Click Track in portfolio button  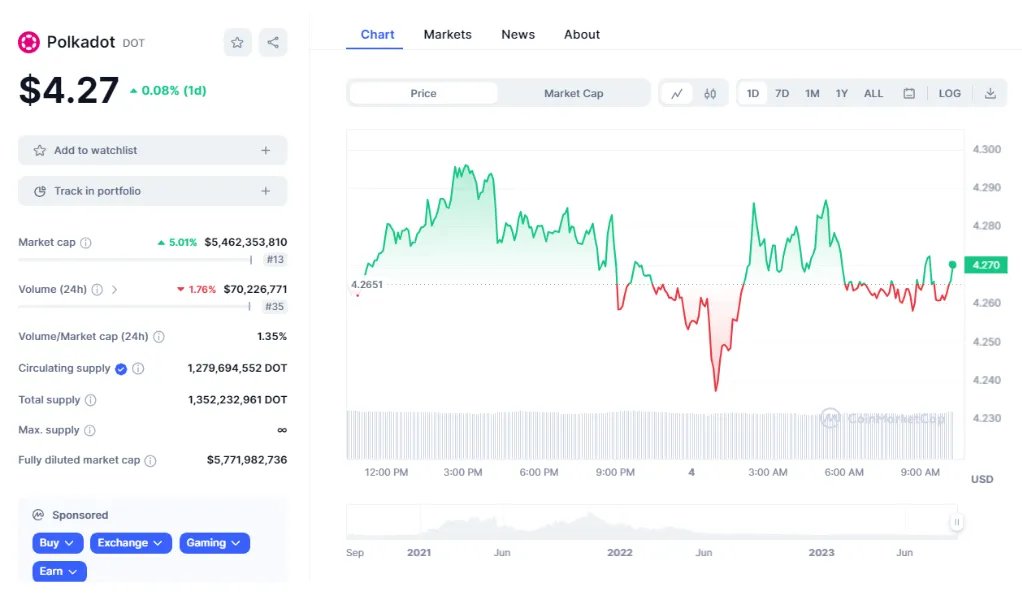point(152,191)
